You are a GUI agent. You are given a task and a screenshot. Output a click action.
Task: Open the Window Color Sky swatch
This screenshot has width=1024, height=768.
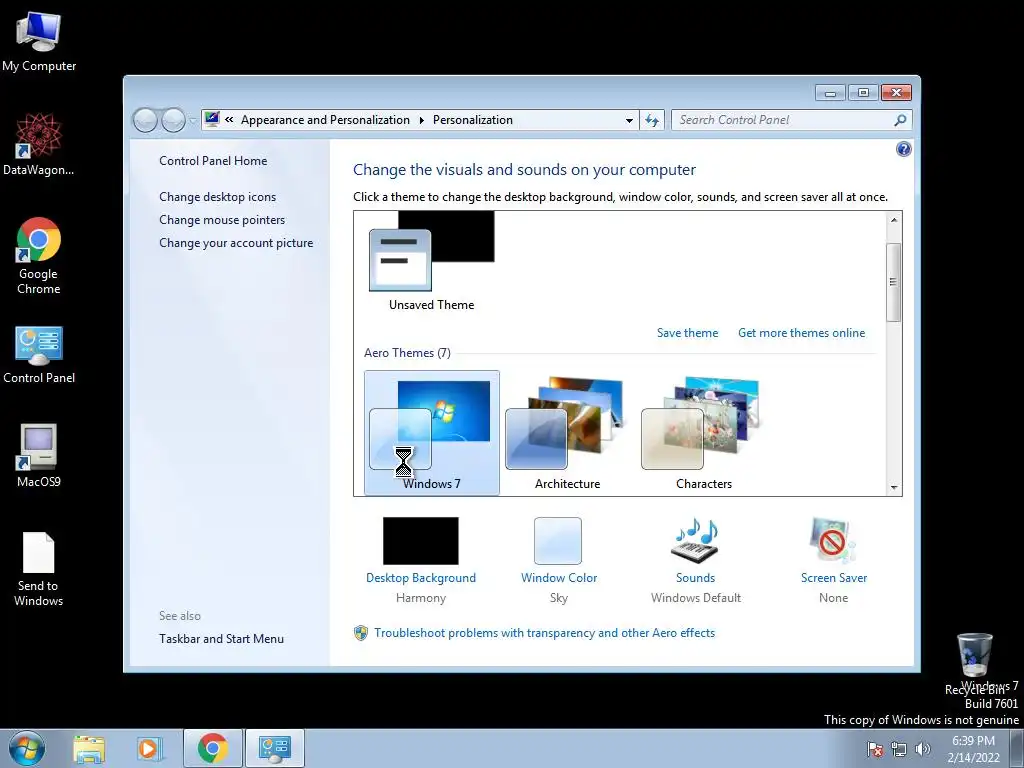pos(558,541)
